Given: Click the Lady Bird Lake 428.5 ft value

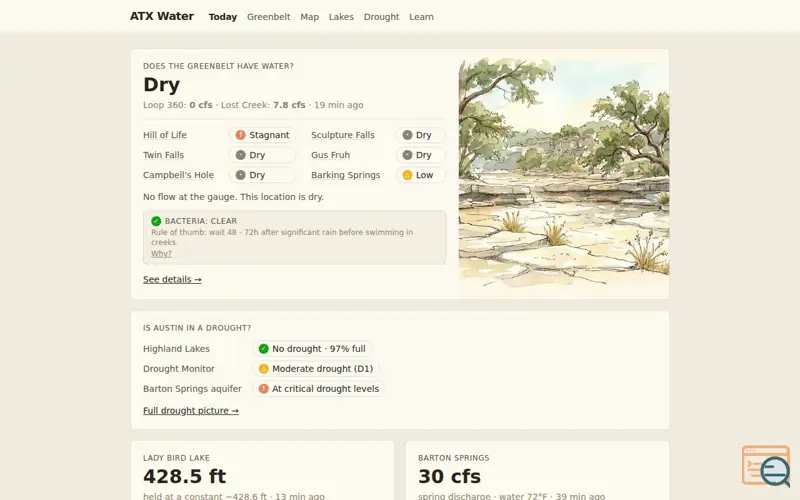Looking at the screenshot, I should pos(184,476).
